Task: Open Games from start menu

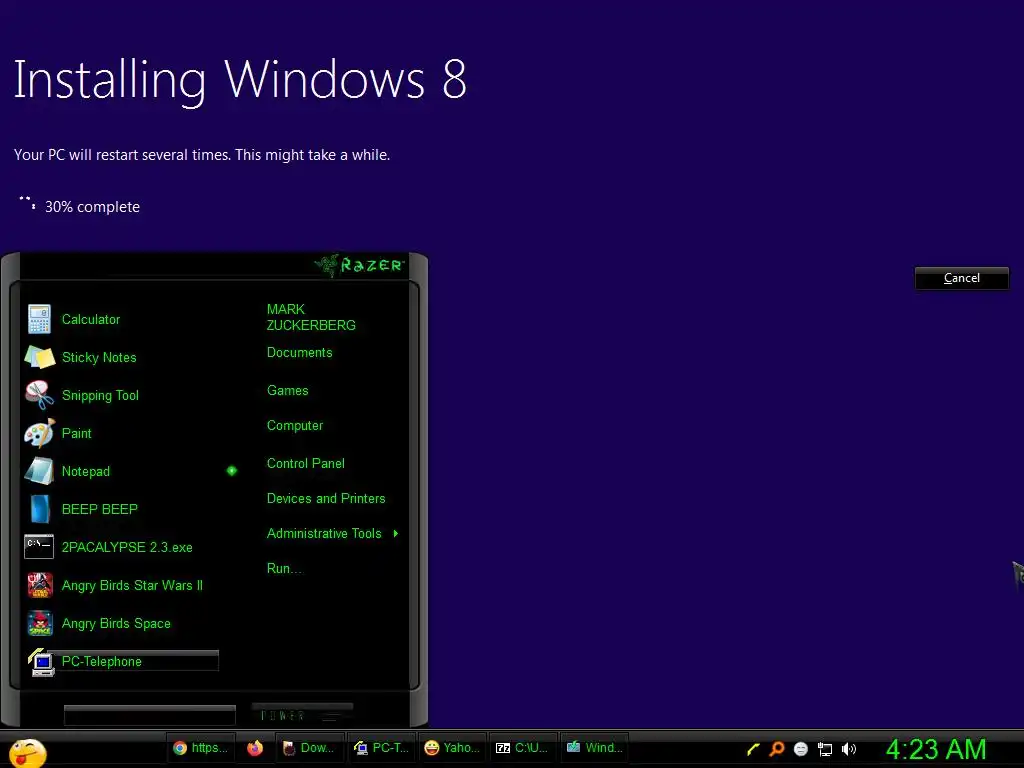Action: (287, 391)
